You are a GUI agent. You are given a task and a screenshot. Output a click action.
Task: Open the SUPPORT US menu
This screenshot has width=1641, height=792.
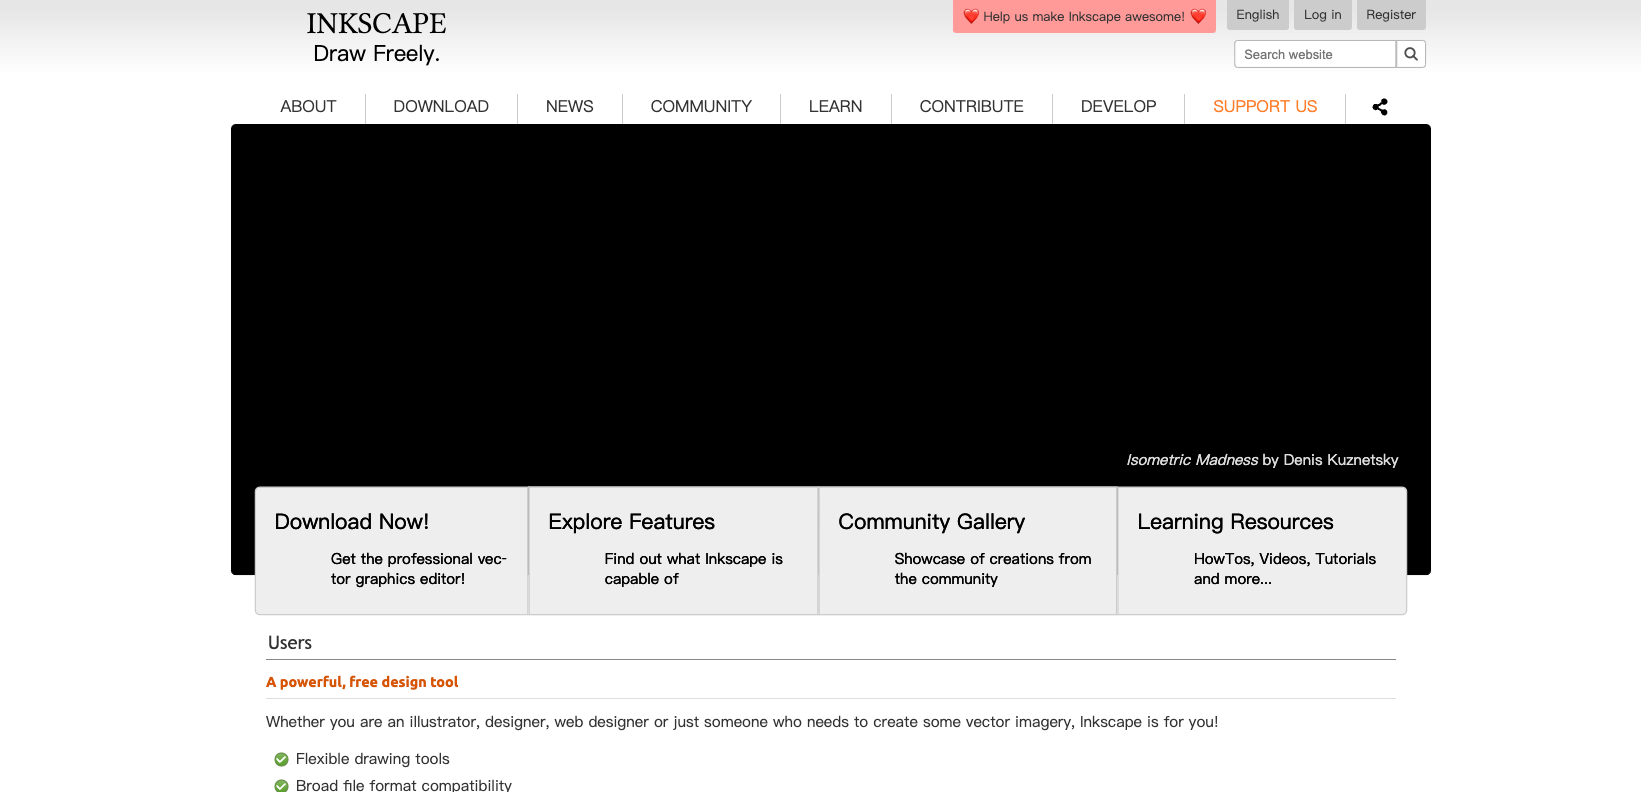(1265, 107)
